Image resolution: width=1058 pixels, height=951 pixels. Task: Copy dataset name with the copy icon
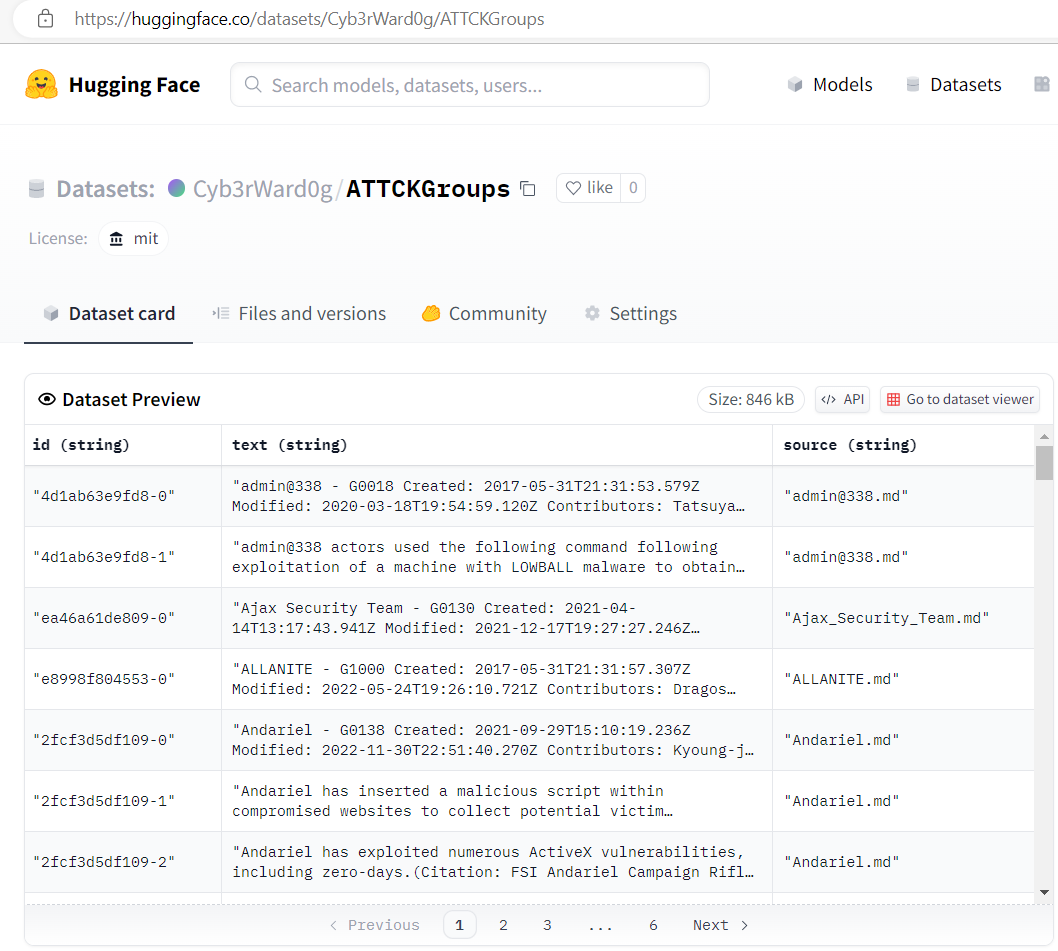pyautogui.click(x=528, y=189)
